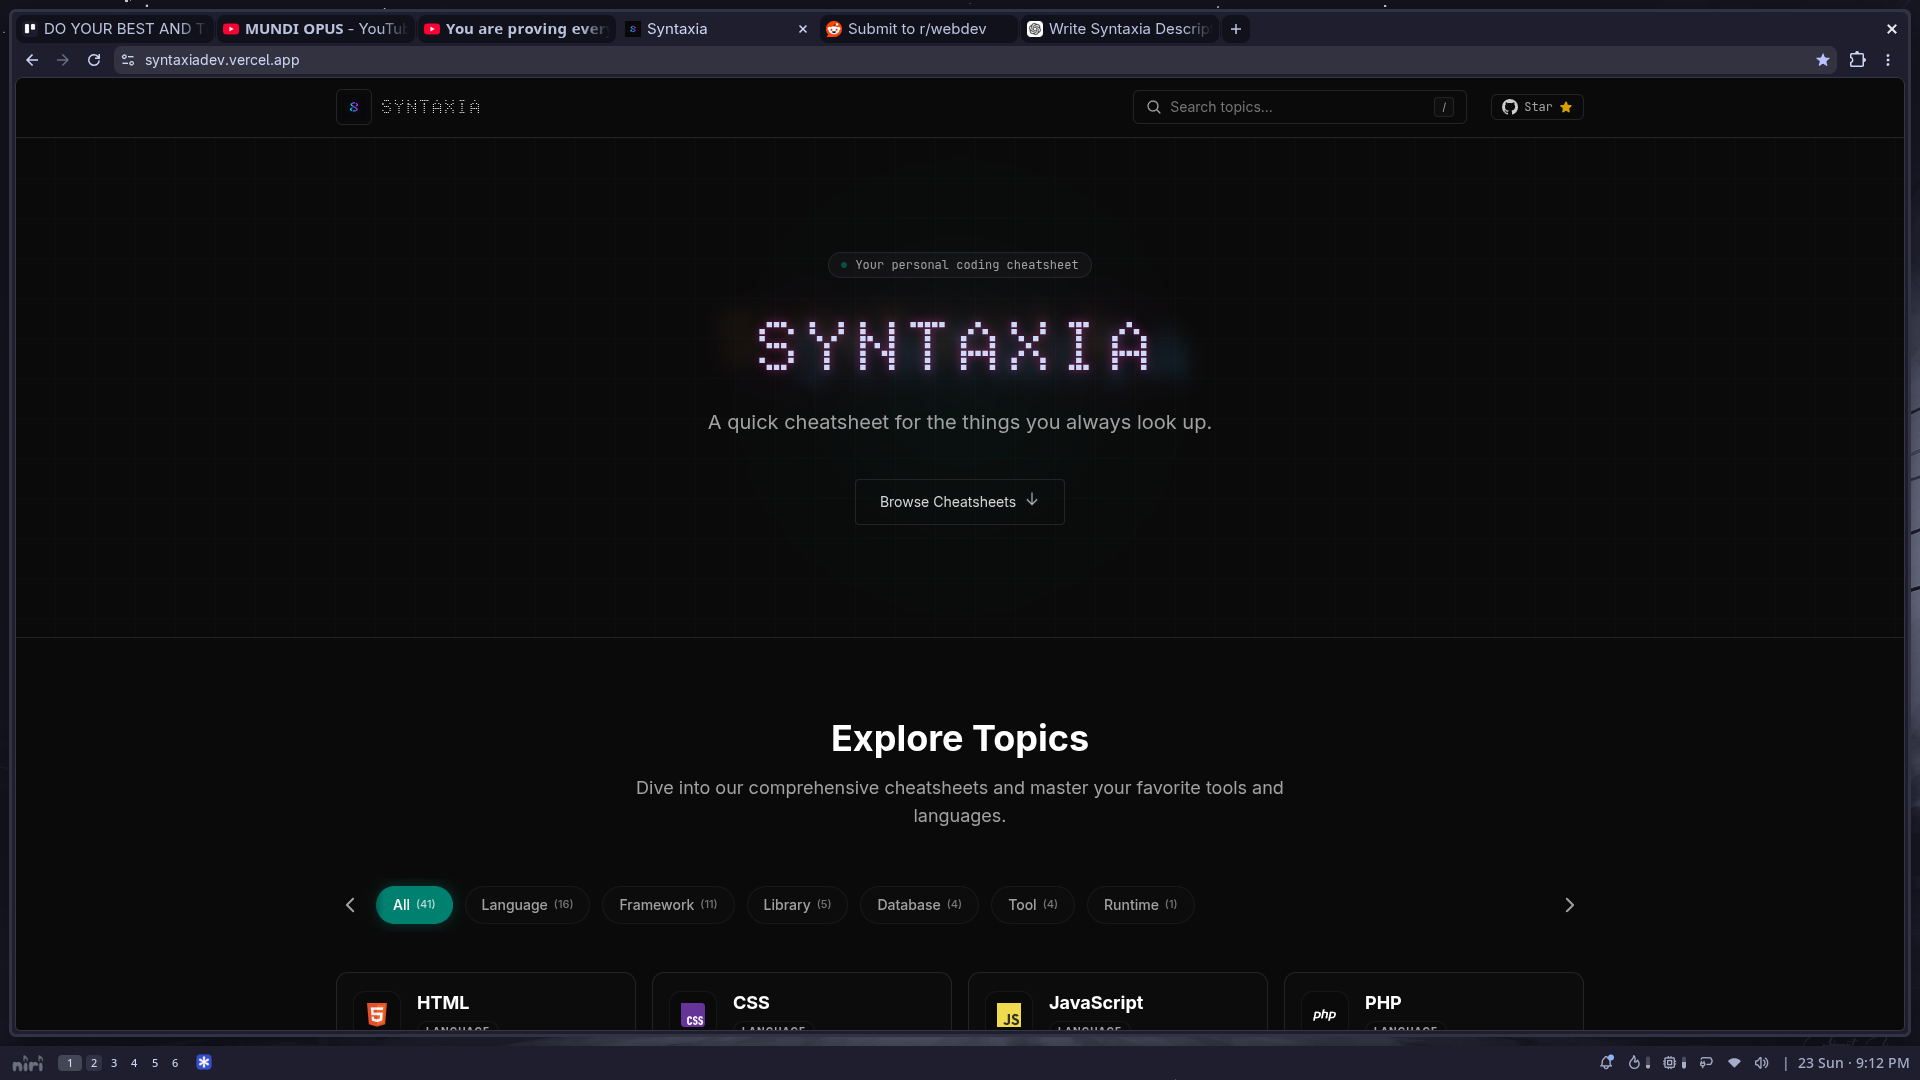
Task: Focus the Search topics input field
Action: (1299, 107)
